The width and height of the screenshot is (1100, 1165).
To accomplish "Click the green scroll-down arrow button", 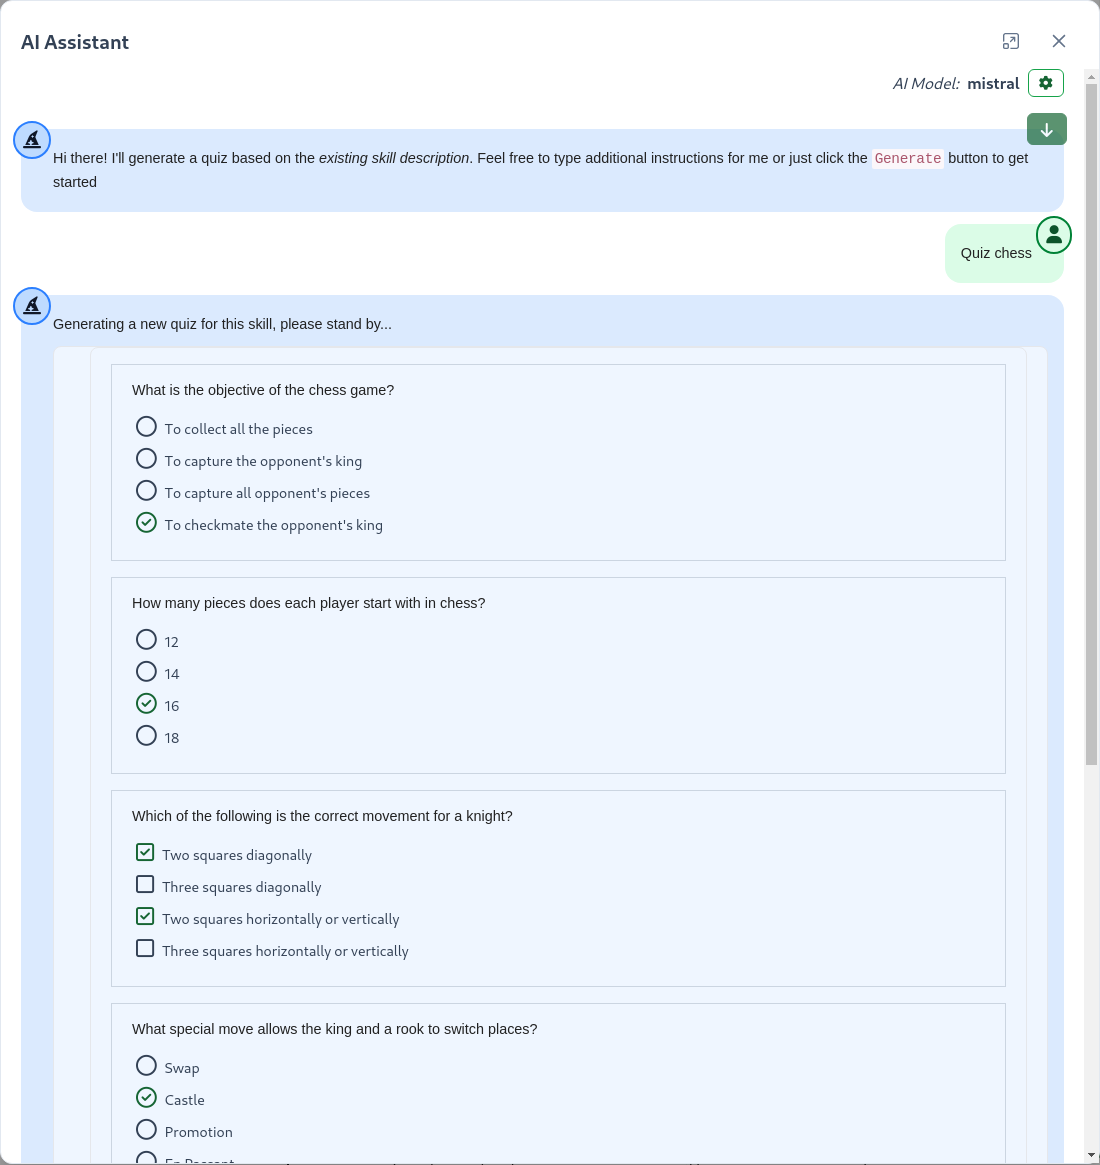I will point(1046,129).
